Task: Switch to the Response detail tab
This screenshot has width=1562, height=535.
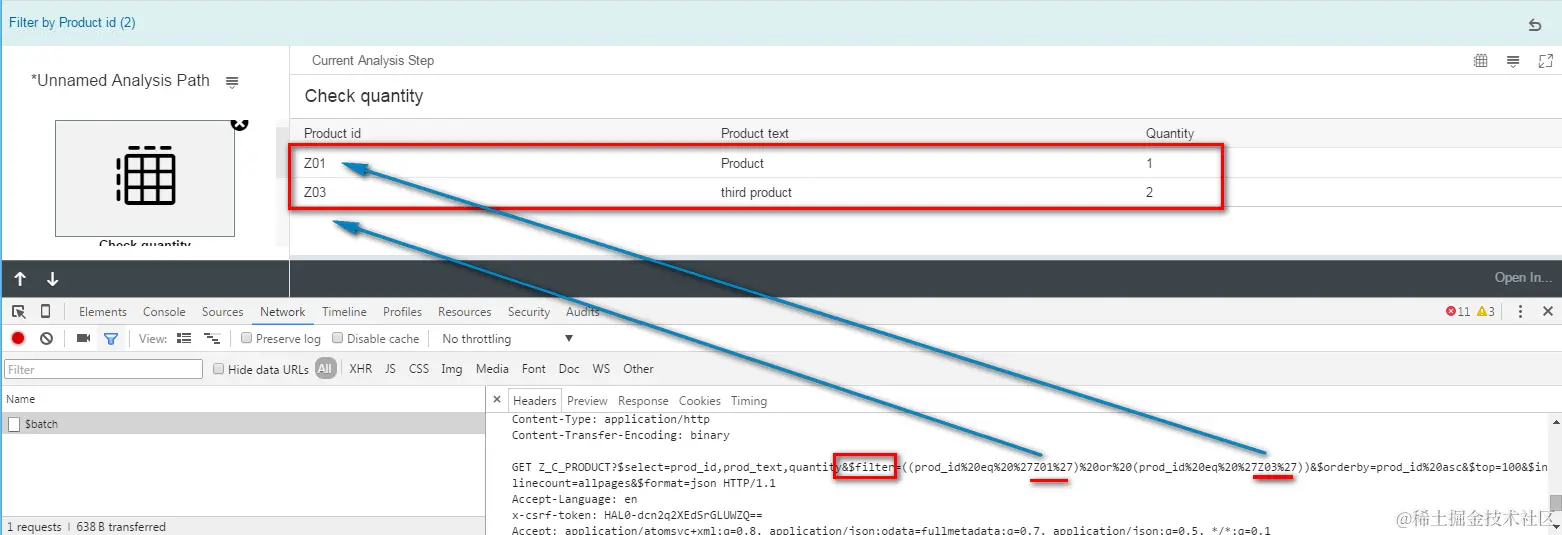Action: 643,401
